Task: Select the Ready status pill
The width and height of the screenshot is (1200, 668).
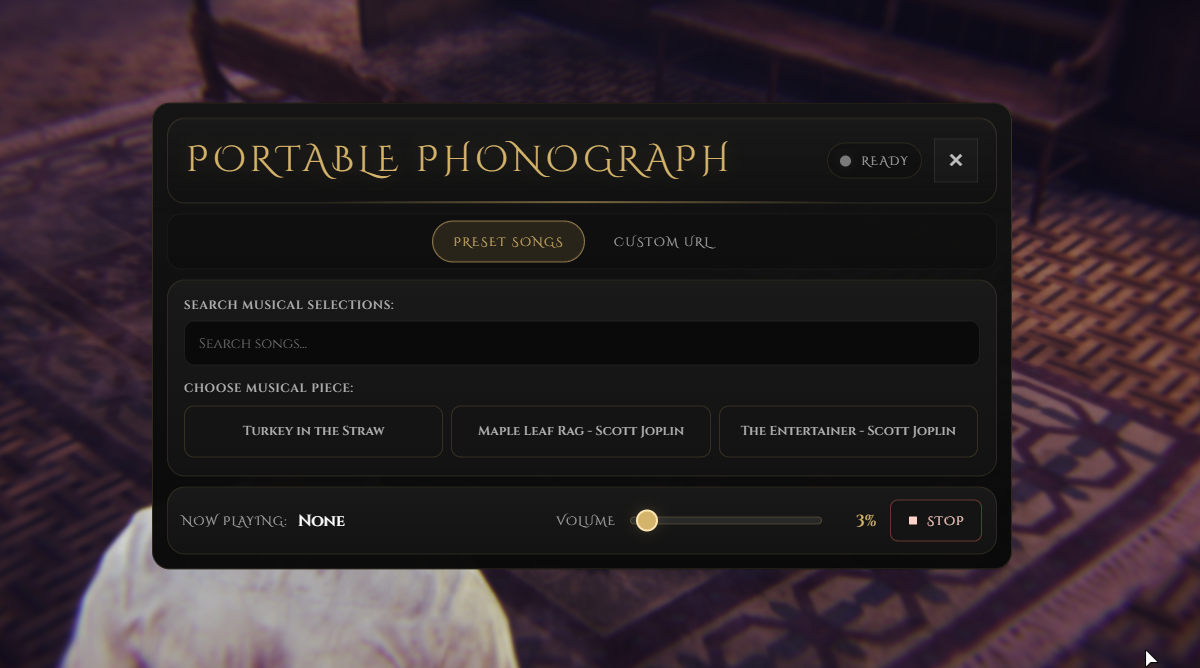Action: tap(874, 161)
